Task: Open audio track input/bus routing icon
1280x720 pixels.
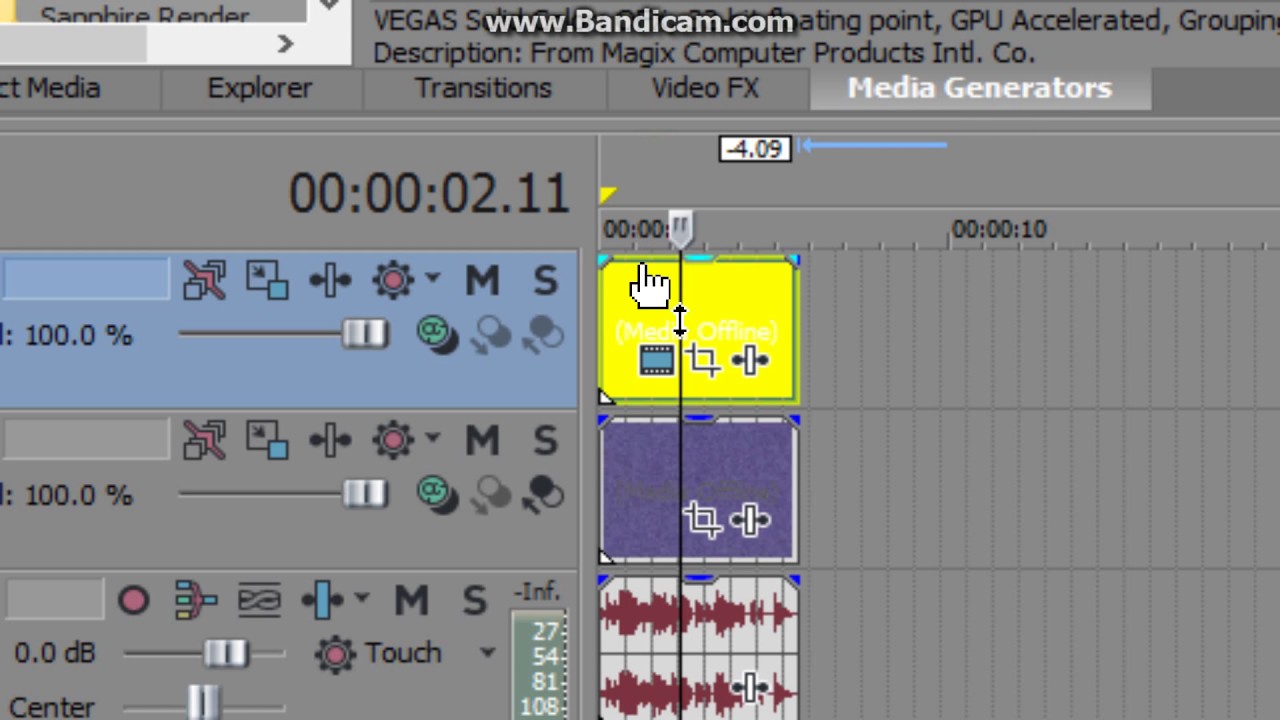Action: pos(196,600)
